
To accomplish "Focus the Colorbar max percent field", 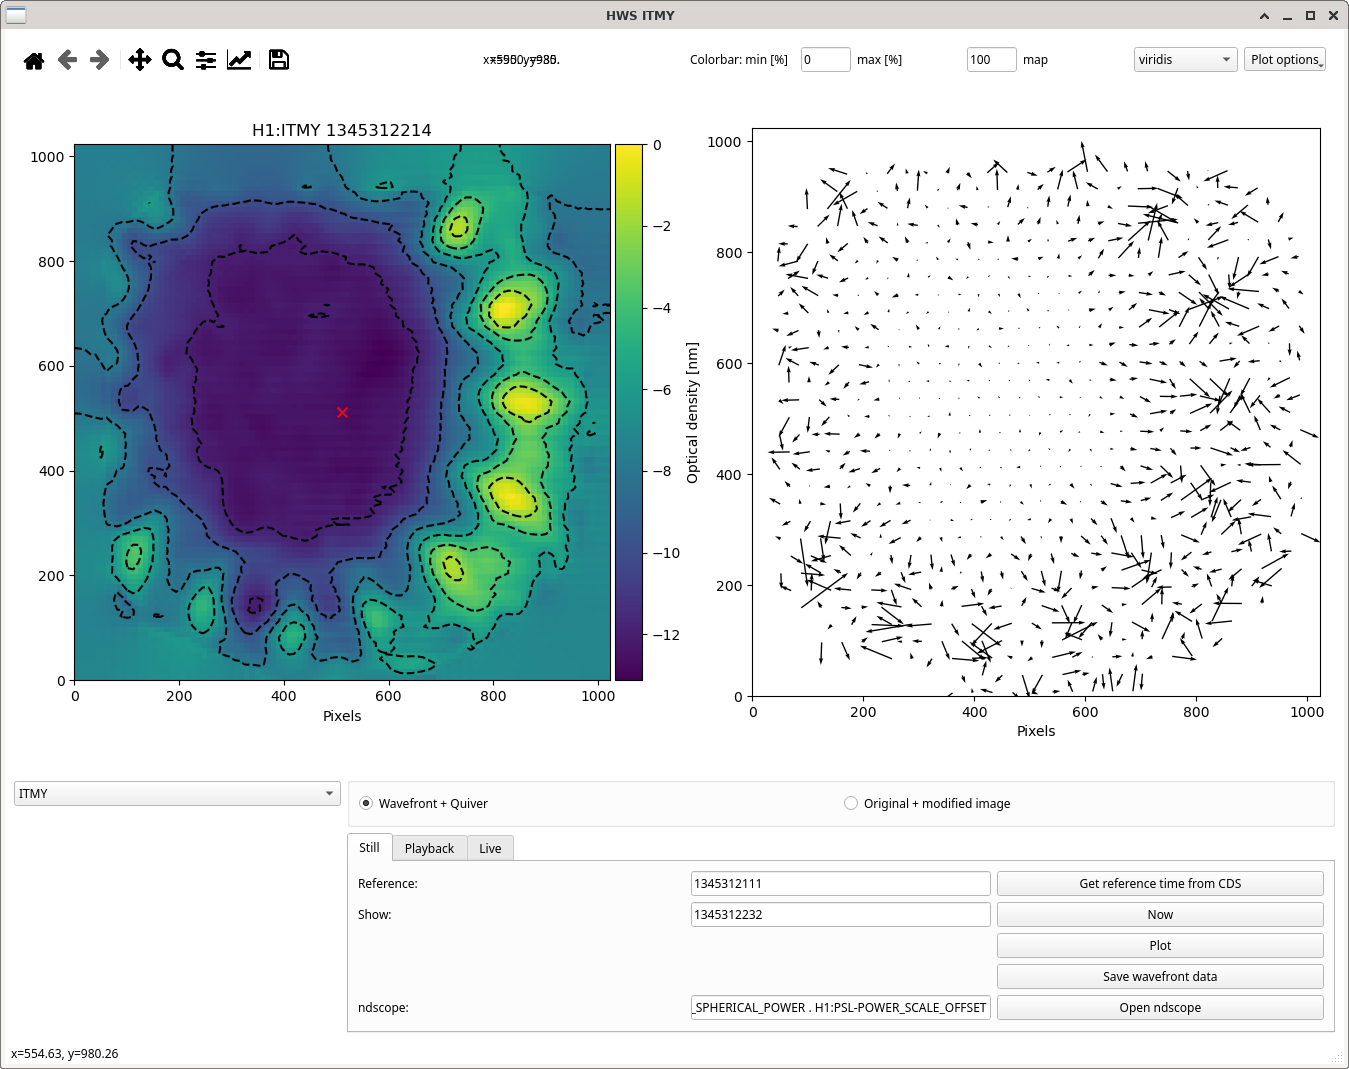I will click(991, 60).
